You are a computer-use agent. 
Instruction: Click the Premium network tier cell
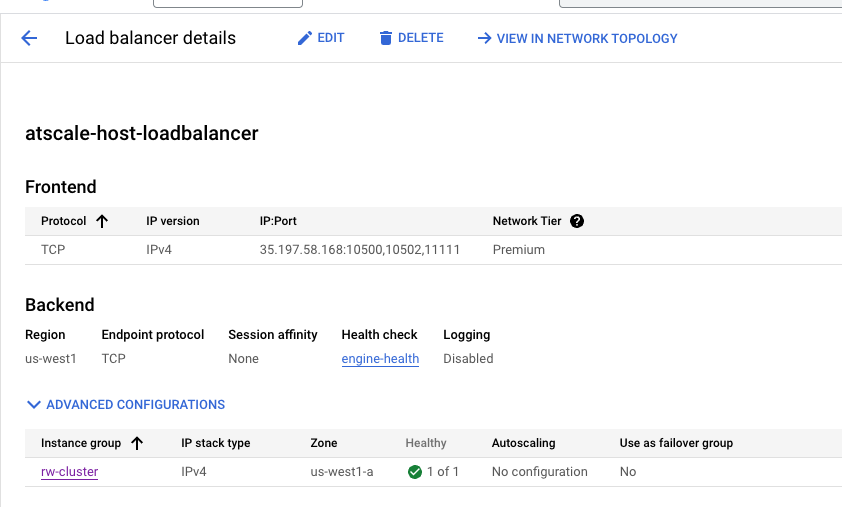(x=519, y=250)
